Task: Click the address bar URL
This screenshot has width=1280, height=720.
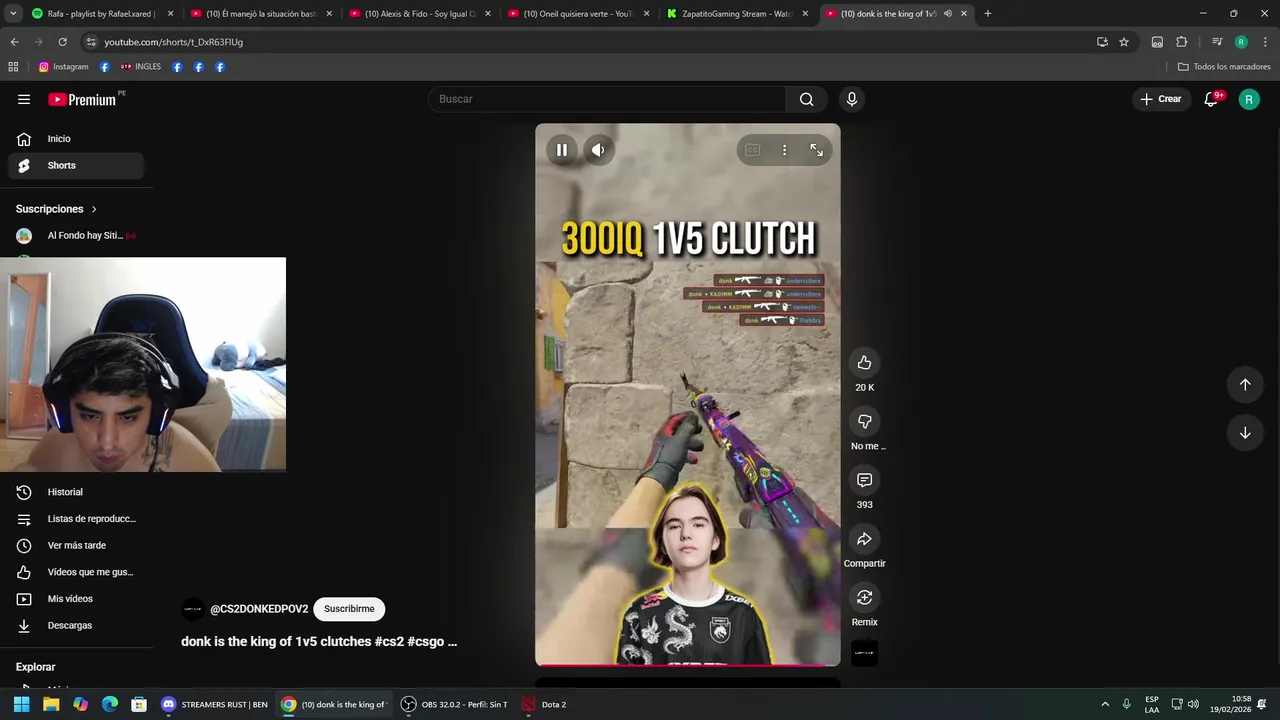Action: [x=174, y=42]
